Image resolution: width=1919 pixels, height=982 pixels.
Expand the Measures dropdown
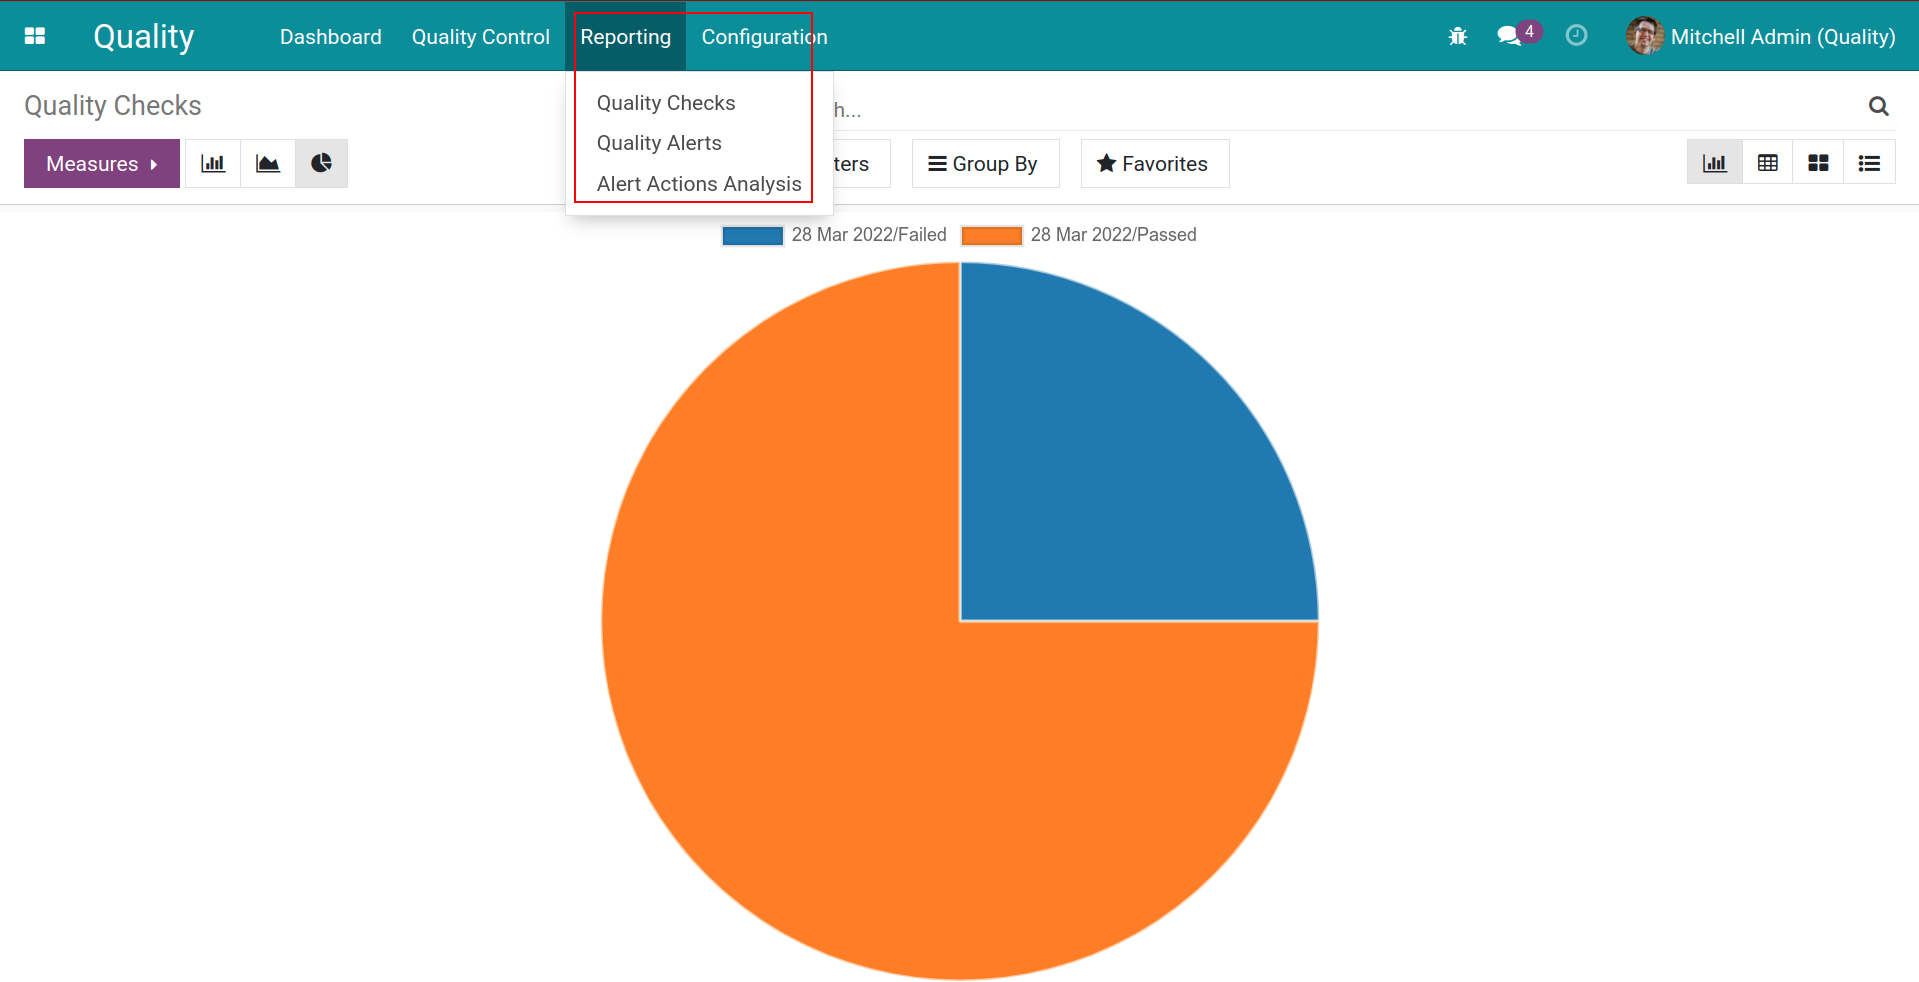point(101,163)
